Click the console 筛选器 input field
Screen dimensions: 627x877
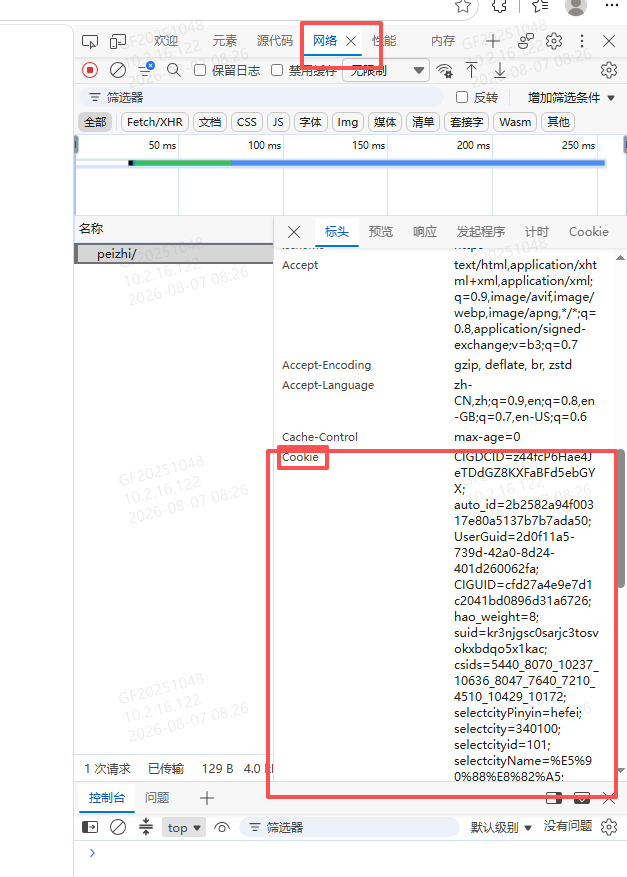pos(350,827)
